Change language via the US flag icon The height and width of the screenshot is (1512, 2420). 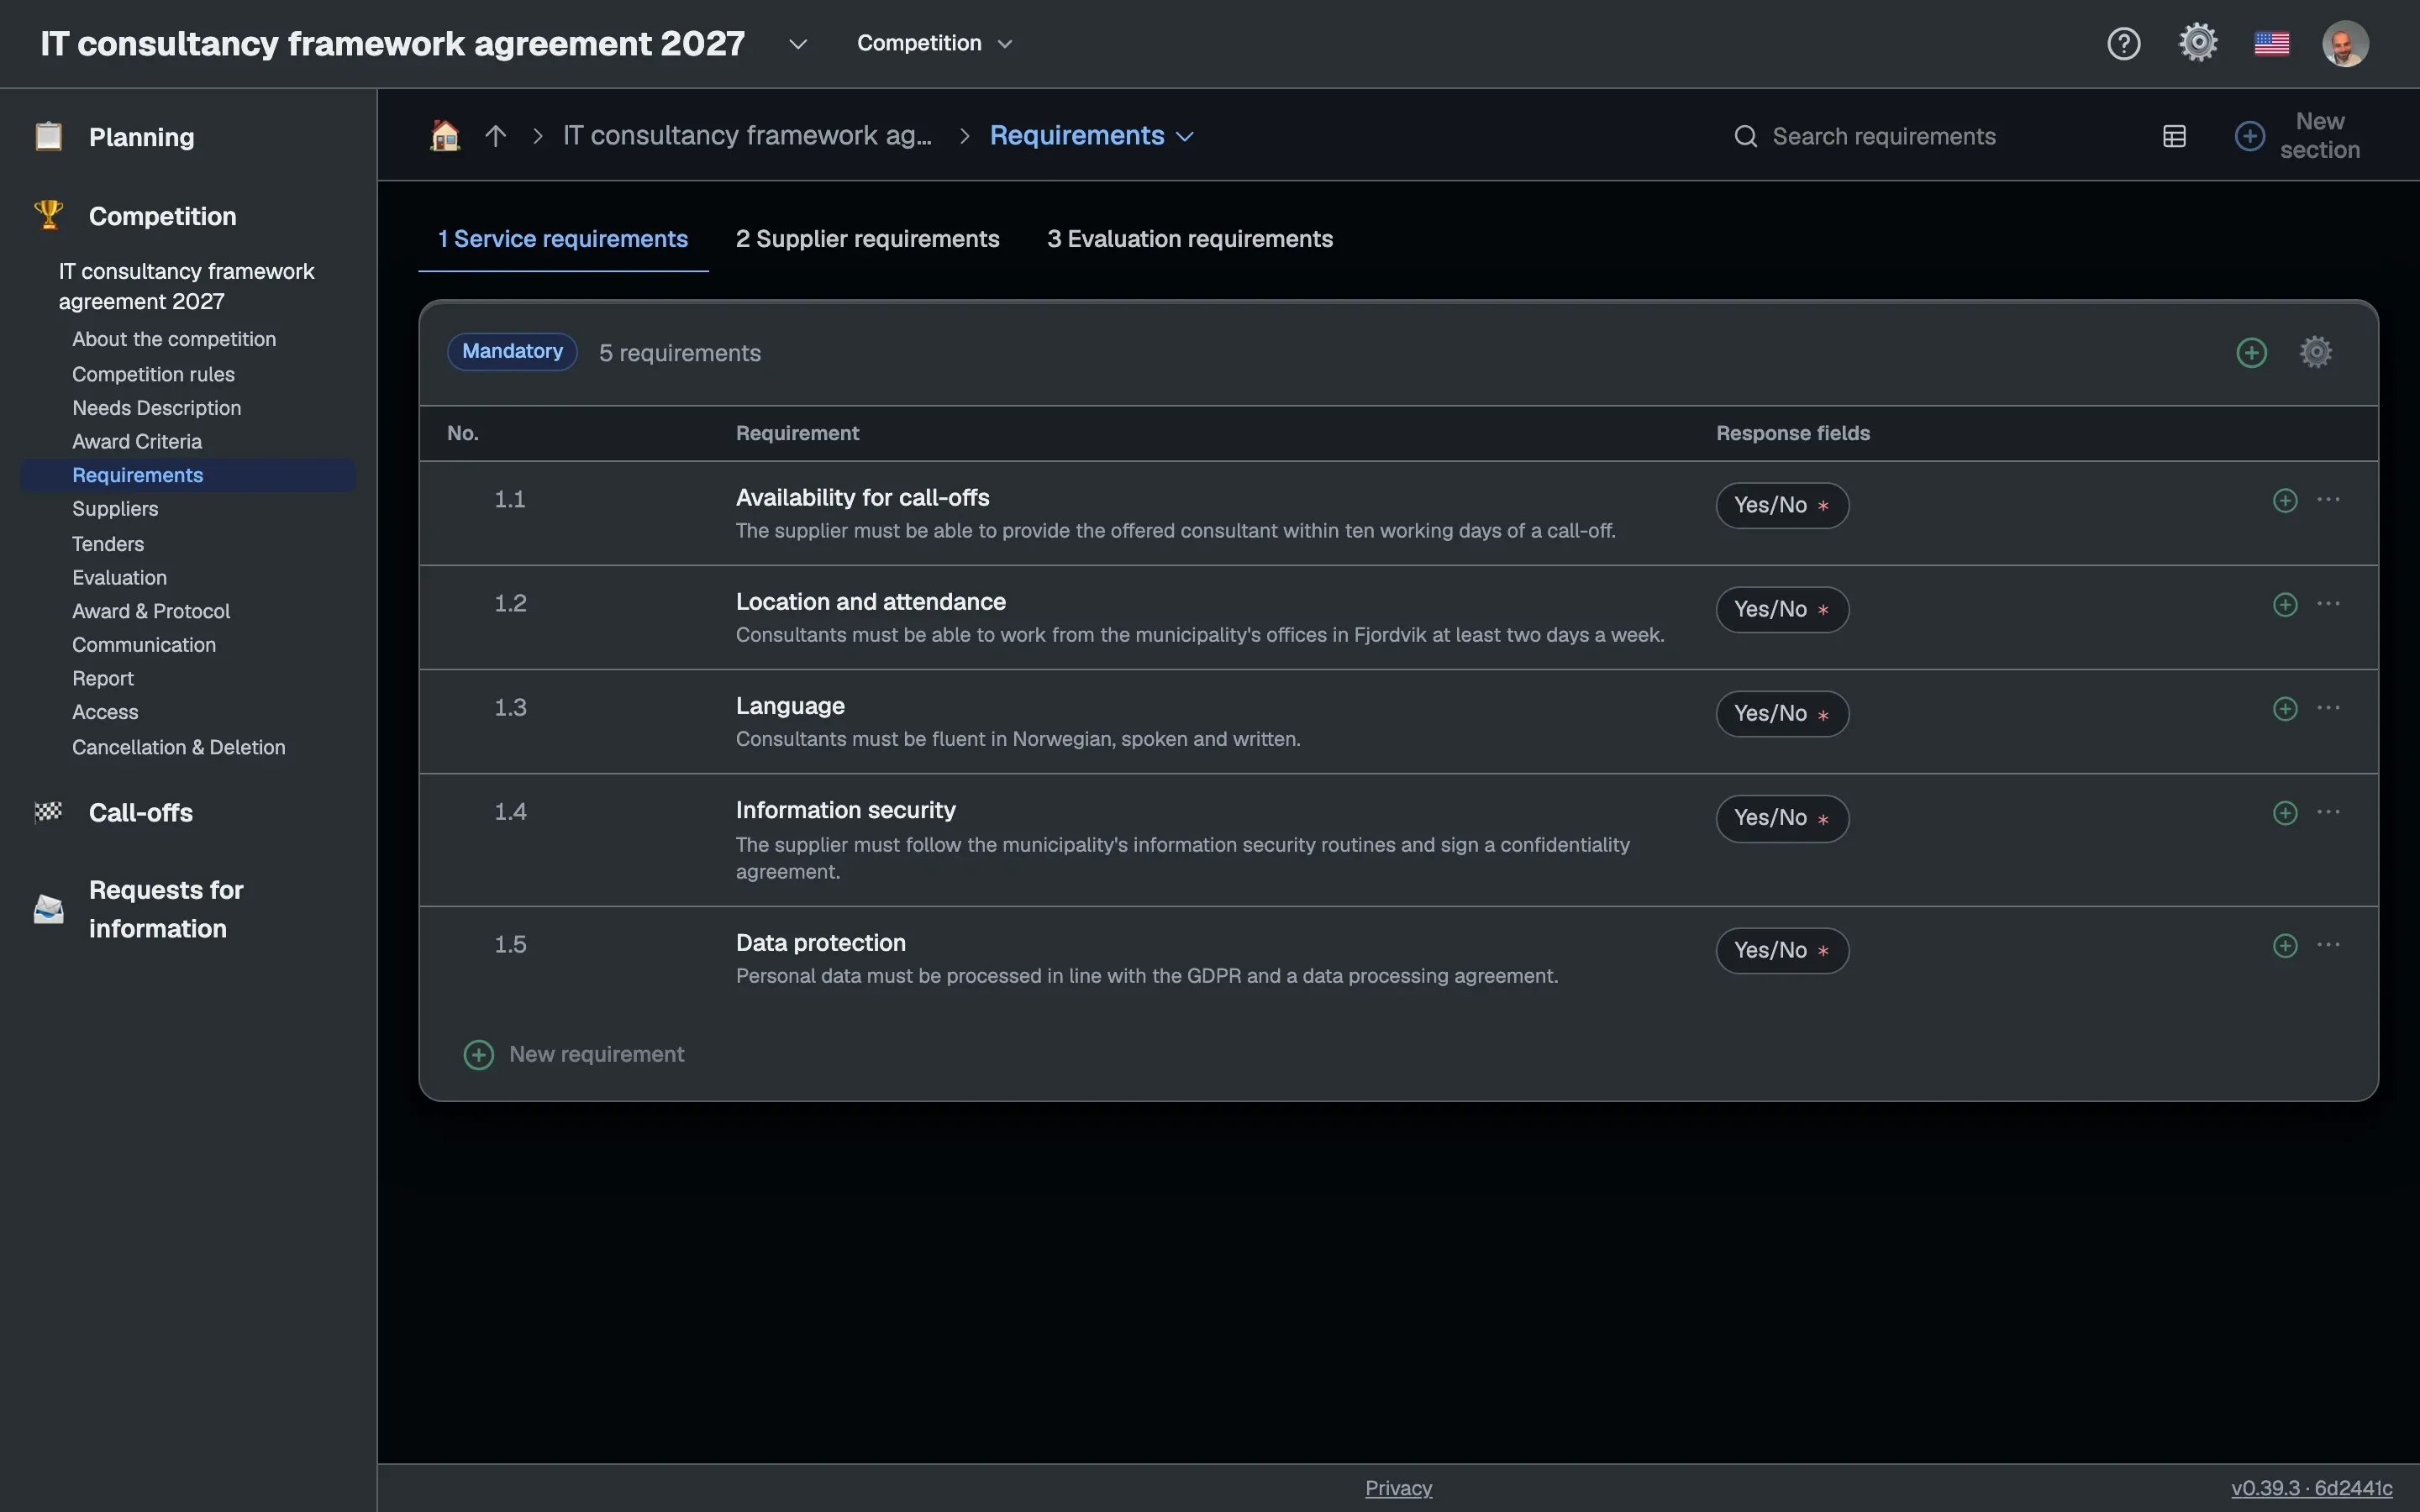(x=2272, y=44)
